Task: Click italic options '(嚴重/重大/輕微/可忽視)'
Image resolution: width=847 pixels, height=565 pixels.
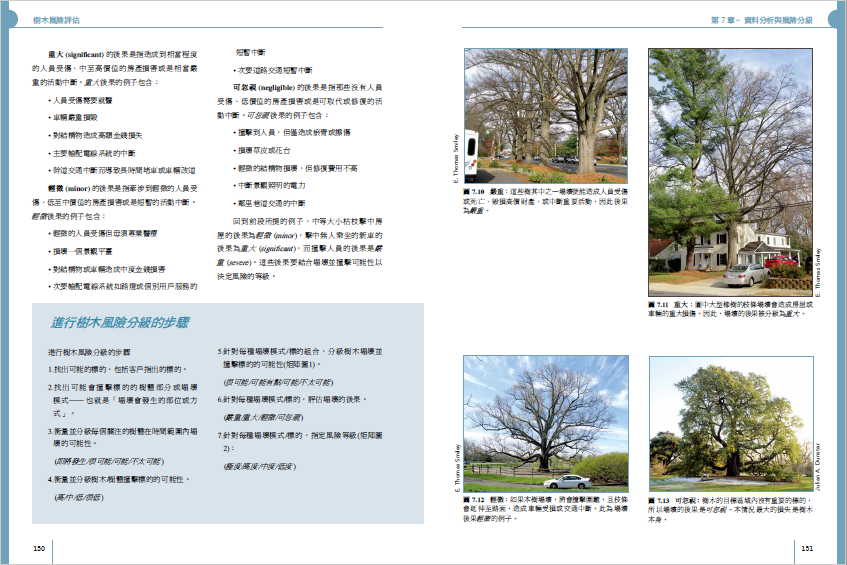Action: 263,418
